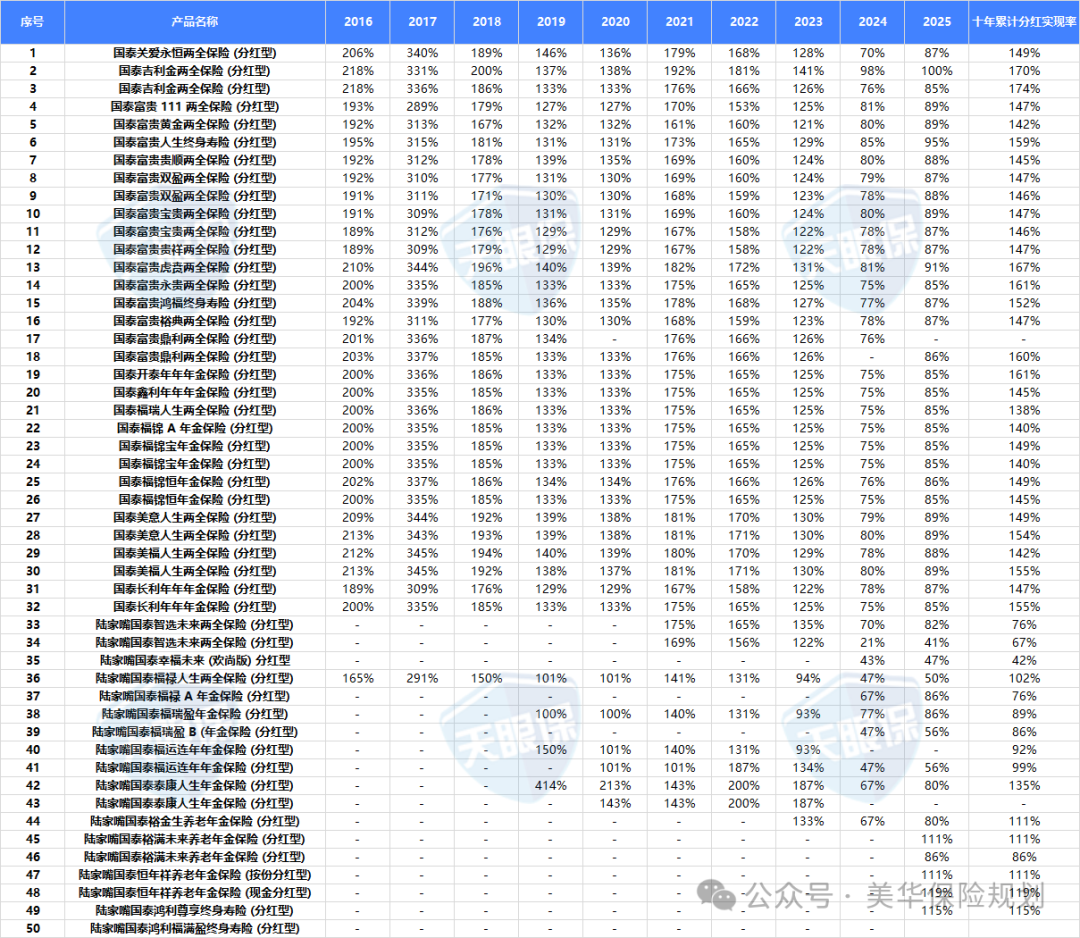Viewport: 1080px width, 938px height.
Task: Click the 2020 column header
Action: pos(615,21)
